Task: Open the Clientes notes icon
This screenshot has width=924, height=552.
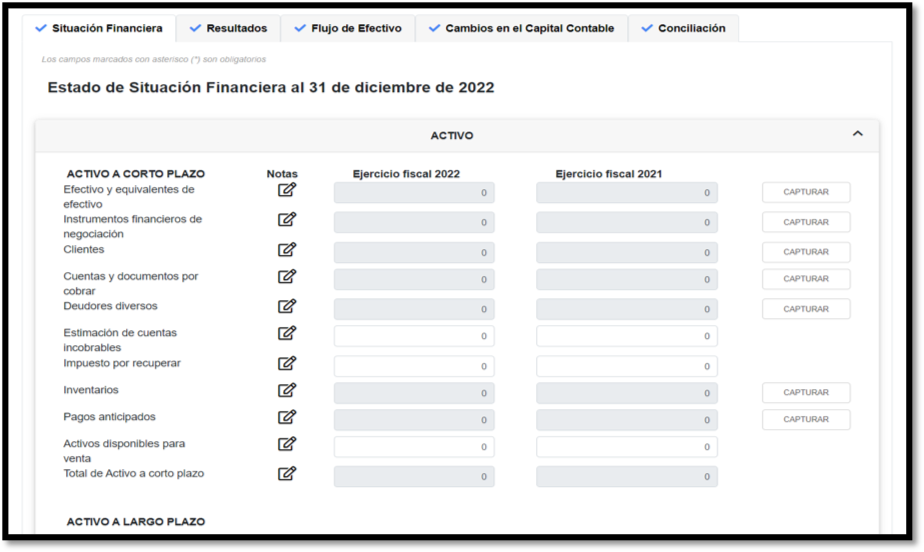Action: 287,250
